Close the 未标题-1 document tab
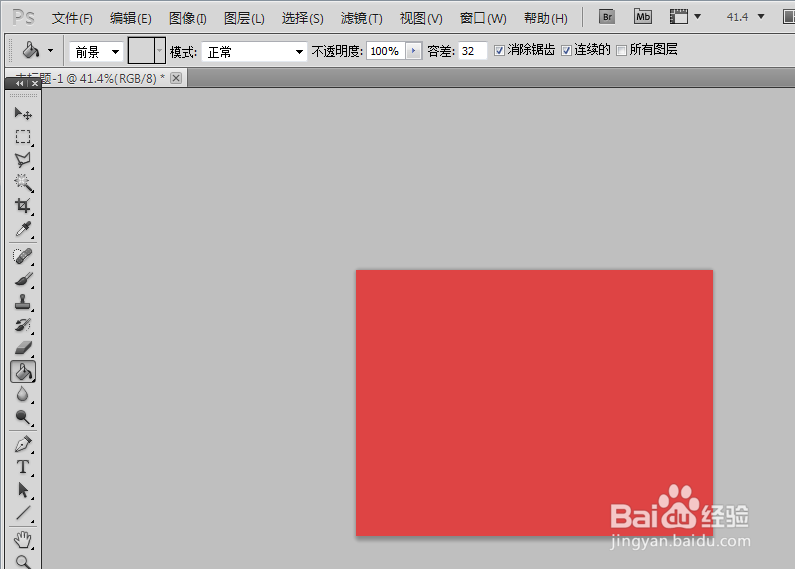Screen dimensions: 795x569 pyautogui.click(x=176, y=78)
